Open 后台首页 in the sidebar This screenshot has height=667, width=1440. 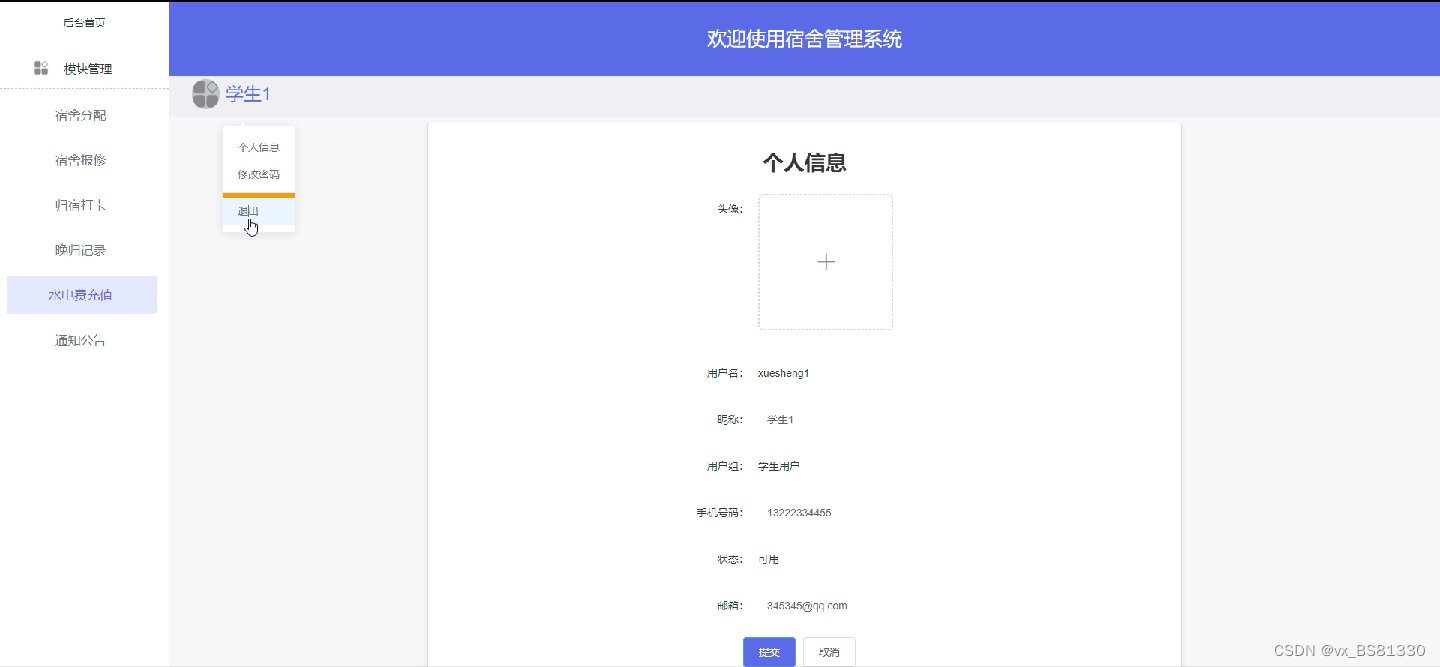click(84, 22)
